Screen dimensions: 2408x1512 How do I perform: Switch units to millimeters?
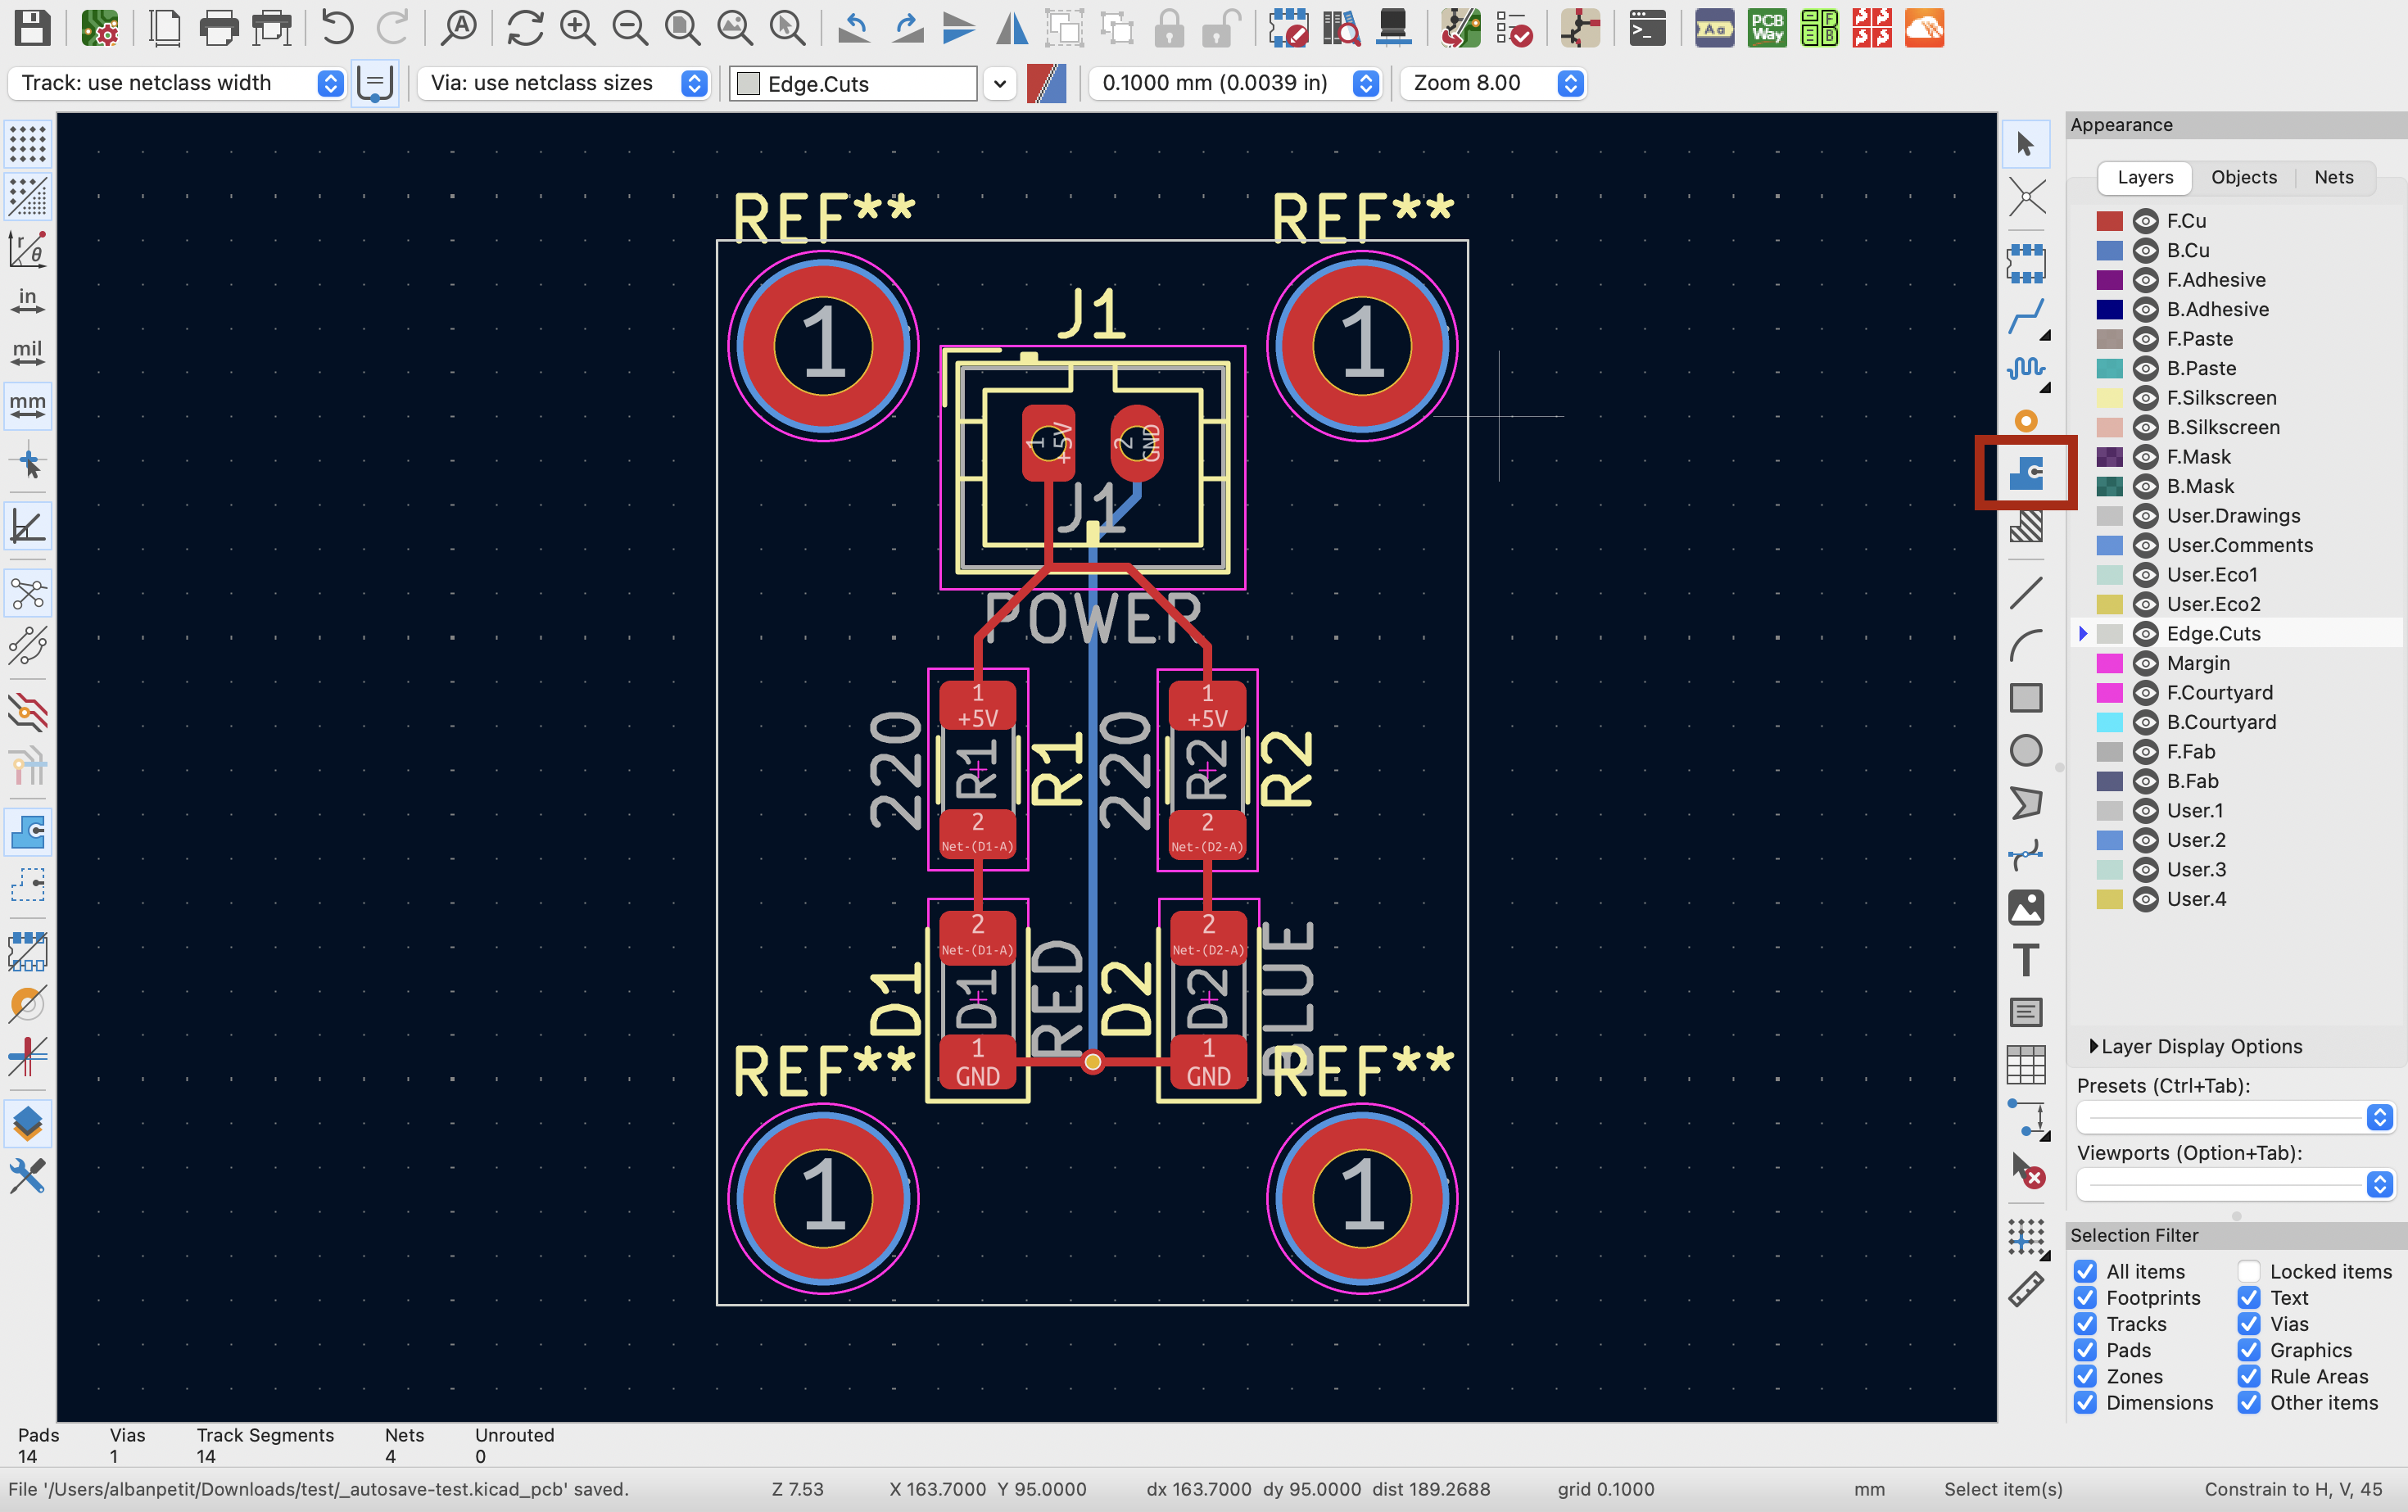[27, 404]
